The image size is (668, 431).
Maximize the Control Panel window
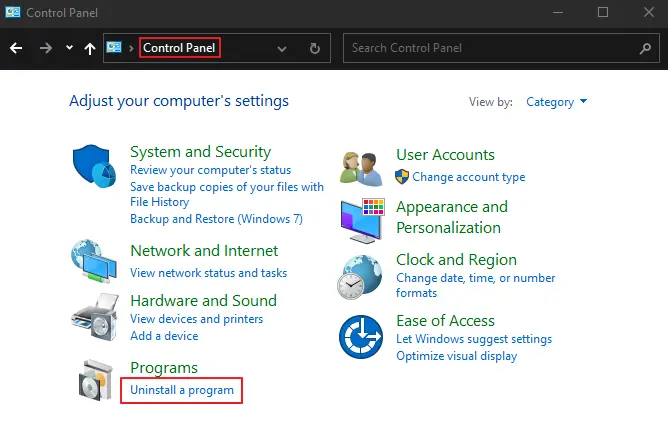(x=603, y=12)
